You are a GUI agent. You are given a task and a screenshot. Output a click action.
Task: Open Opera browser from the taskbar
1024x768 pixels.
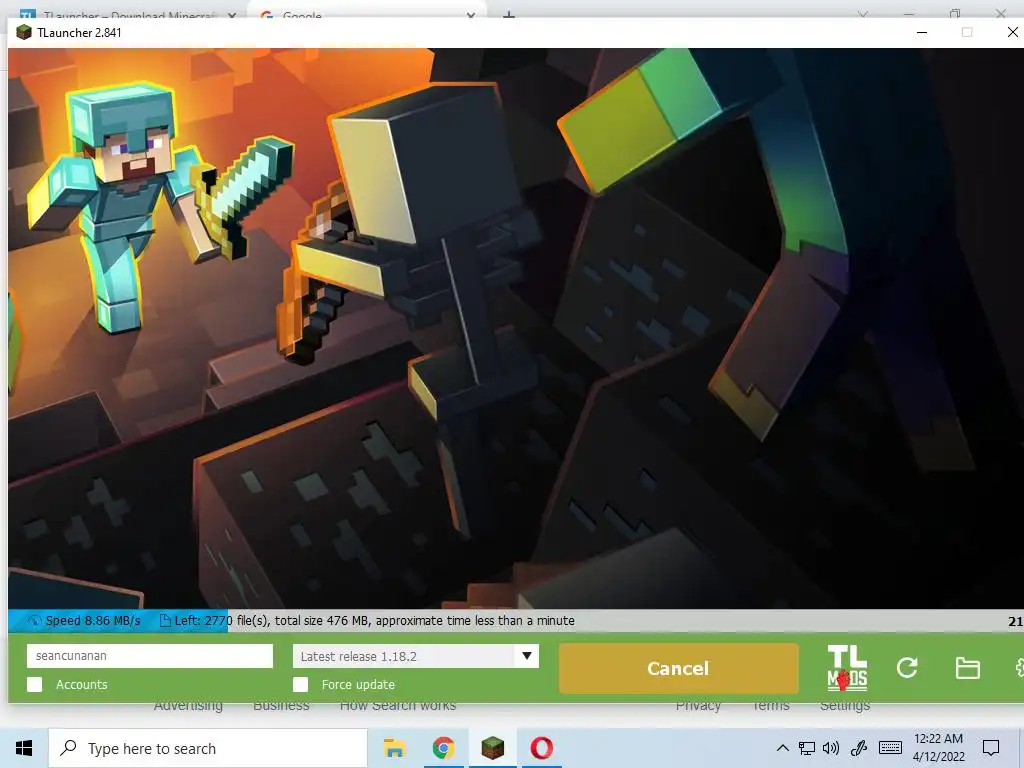pos(541,748)
